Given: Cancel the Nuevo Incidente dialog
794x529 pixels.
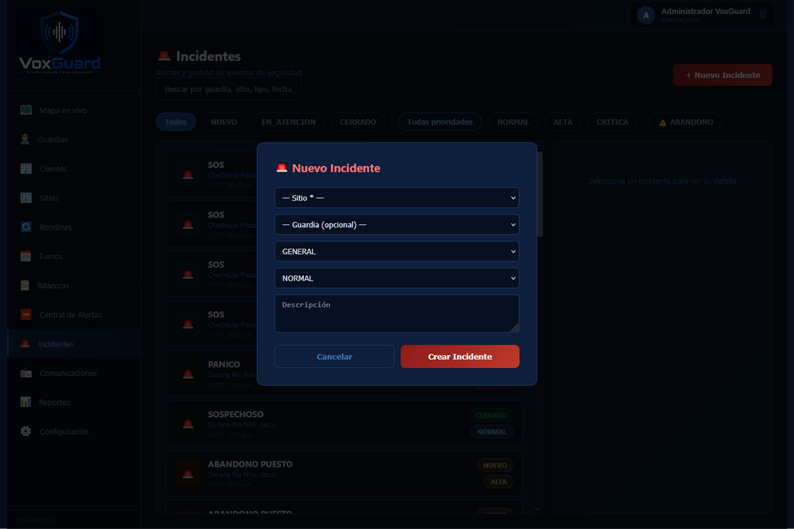Looking at the screenshot, I should click(x=334, y=356).
